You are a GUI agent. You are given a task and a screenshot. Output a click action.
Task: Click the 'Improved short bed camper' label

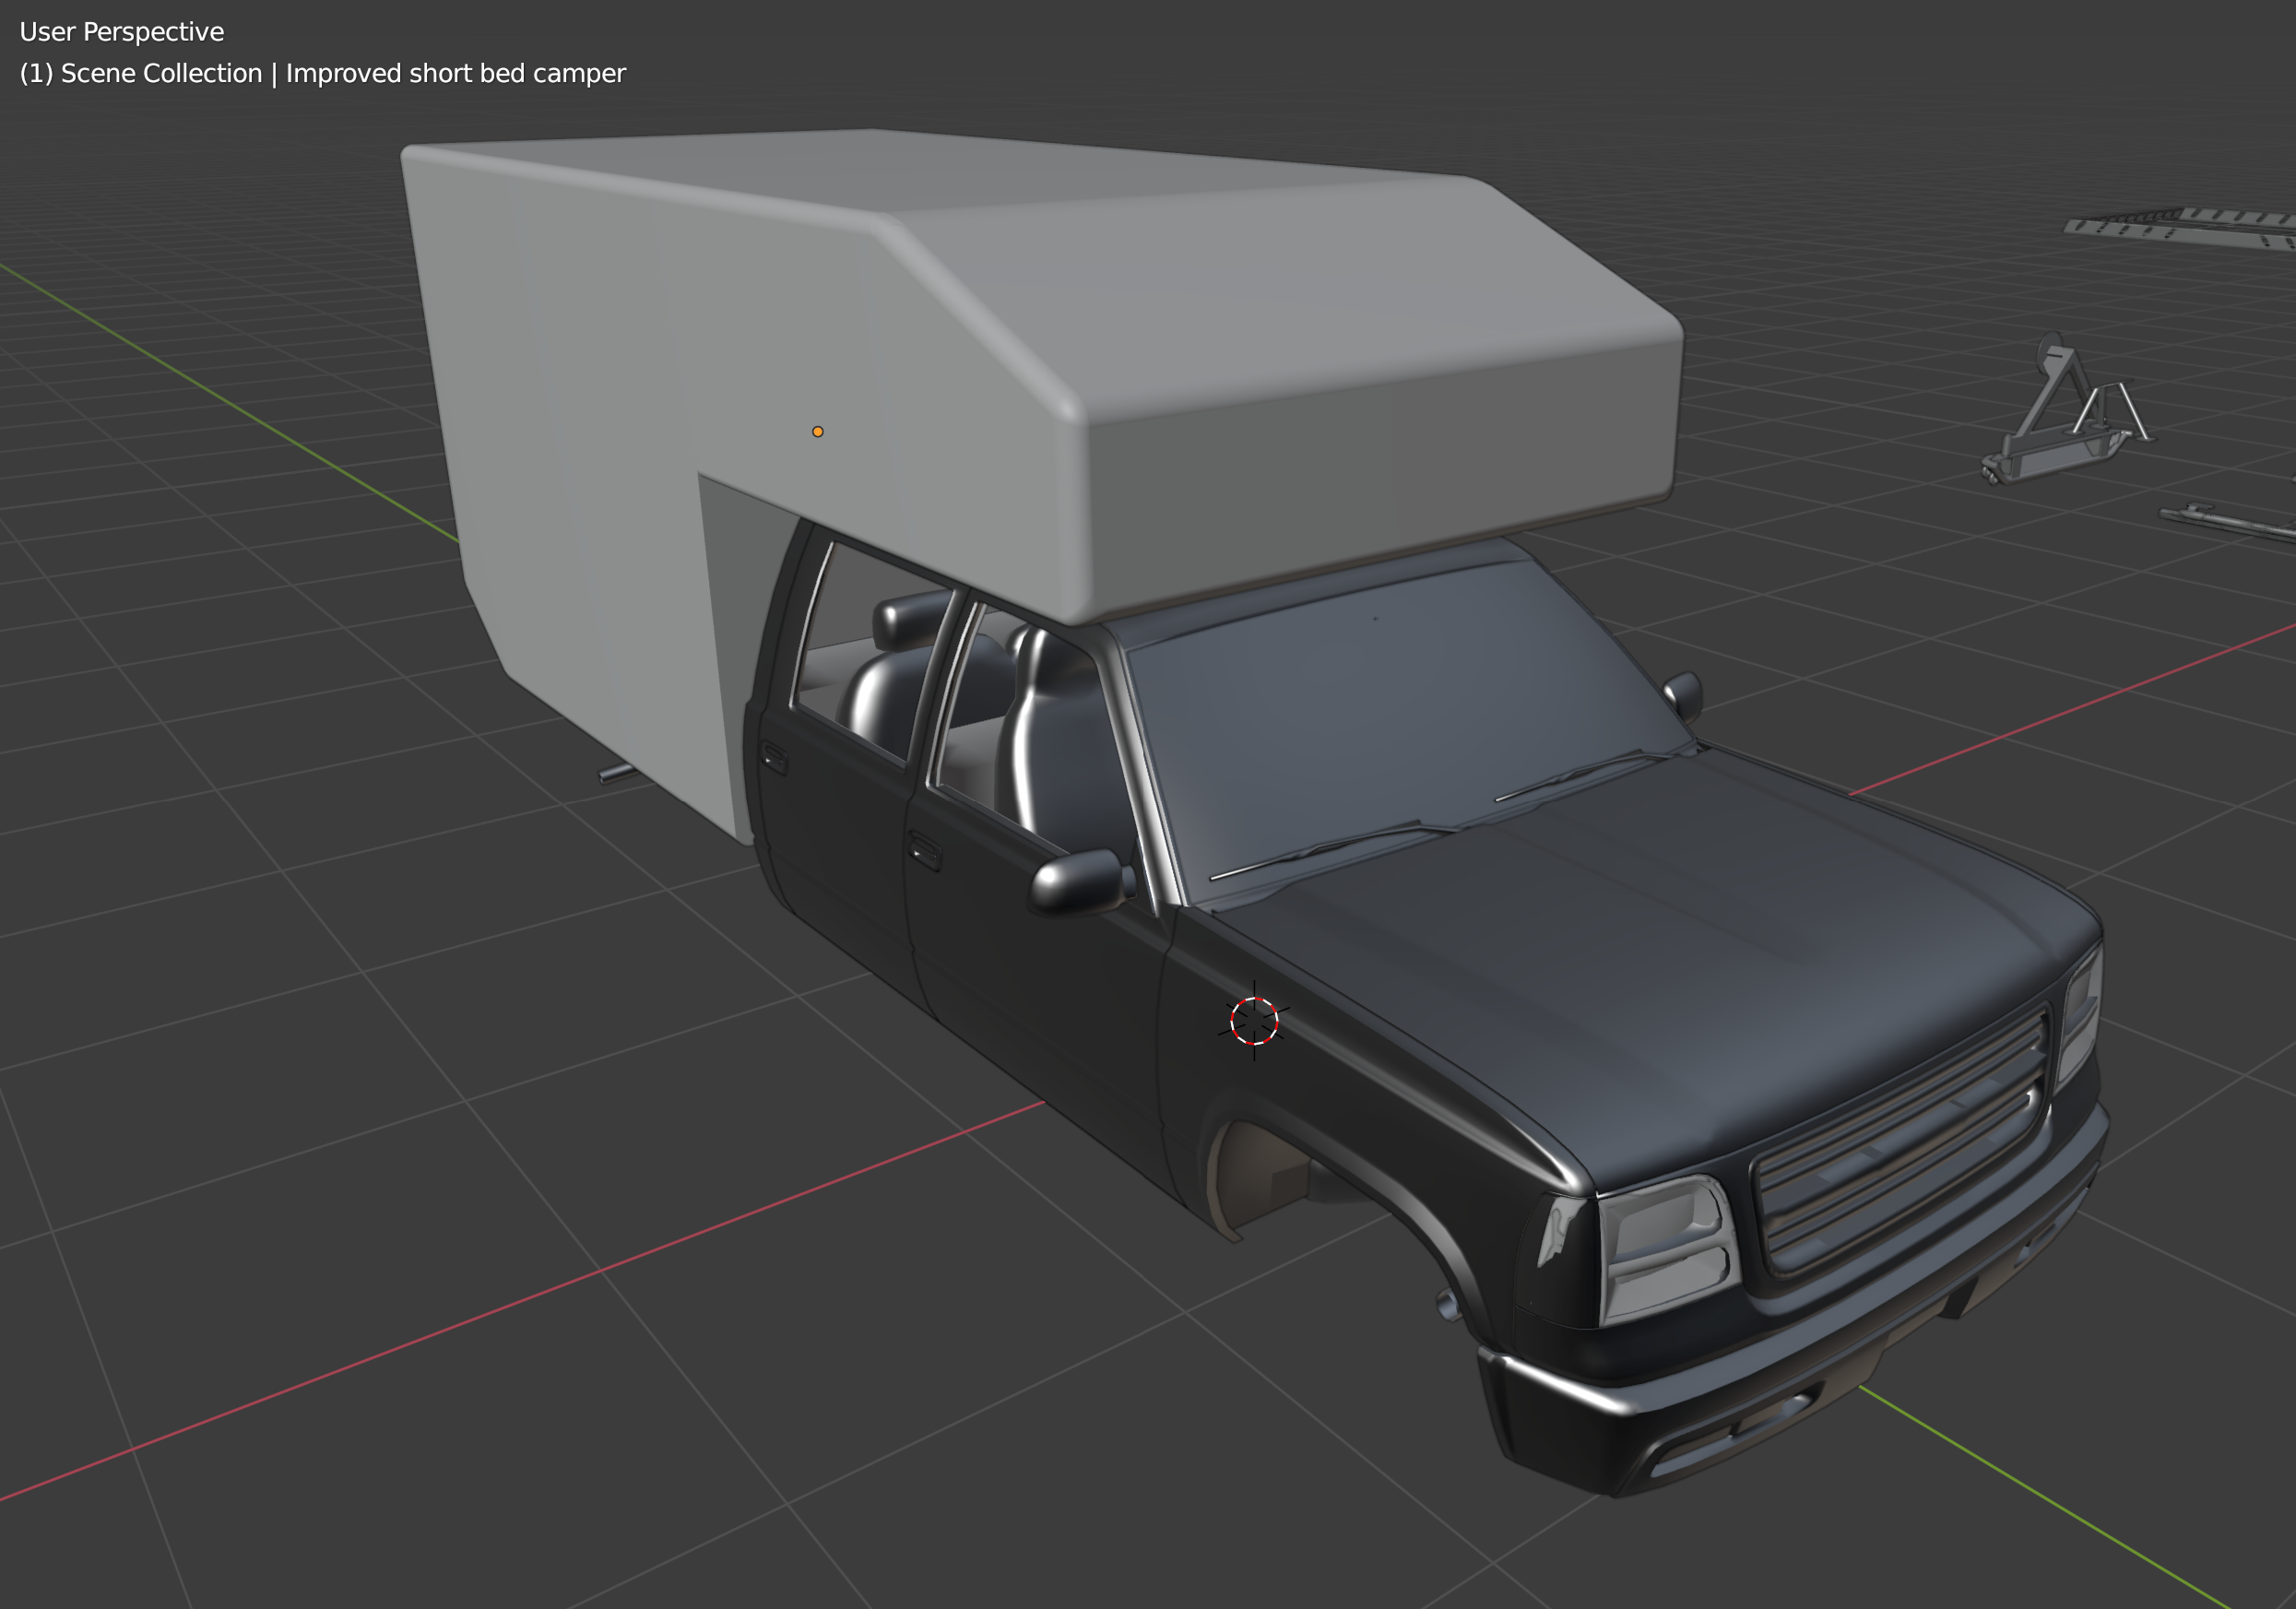point(456,74)
